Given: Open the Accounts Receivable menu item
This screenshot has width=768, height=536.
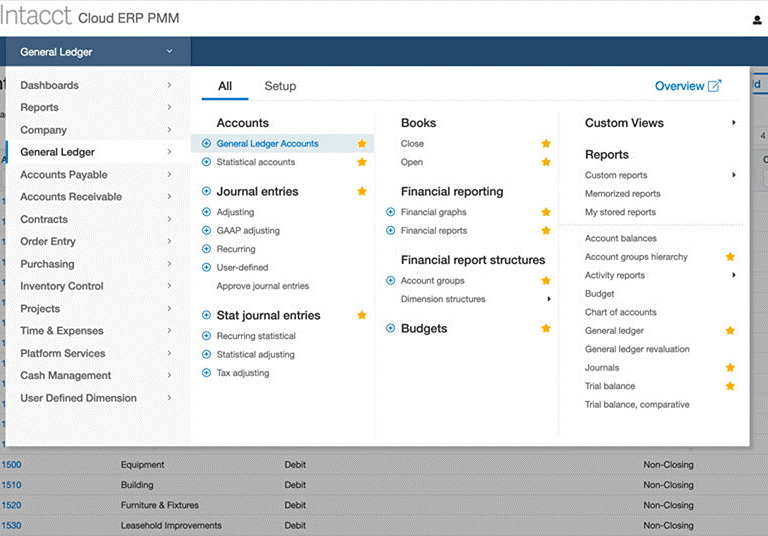Looking at the screenshot, I should (97, 196).
